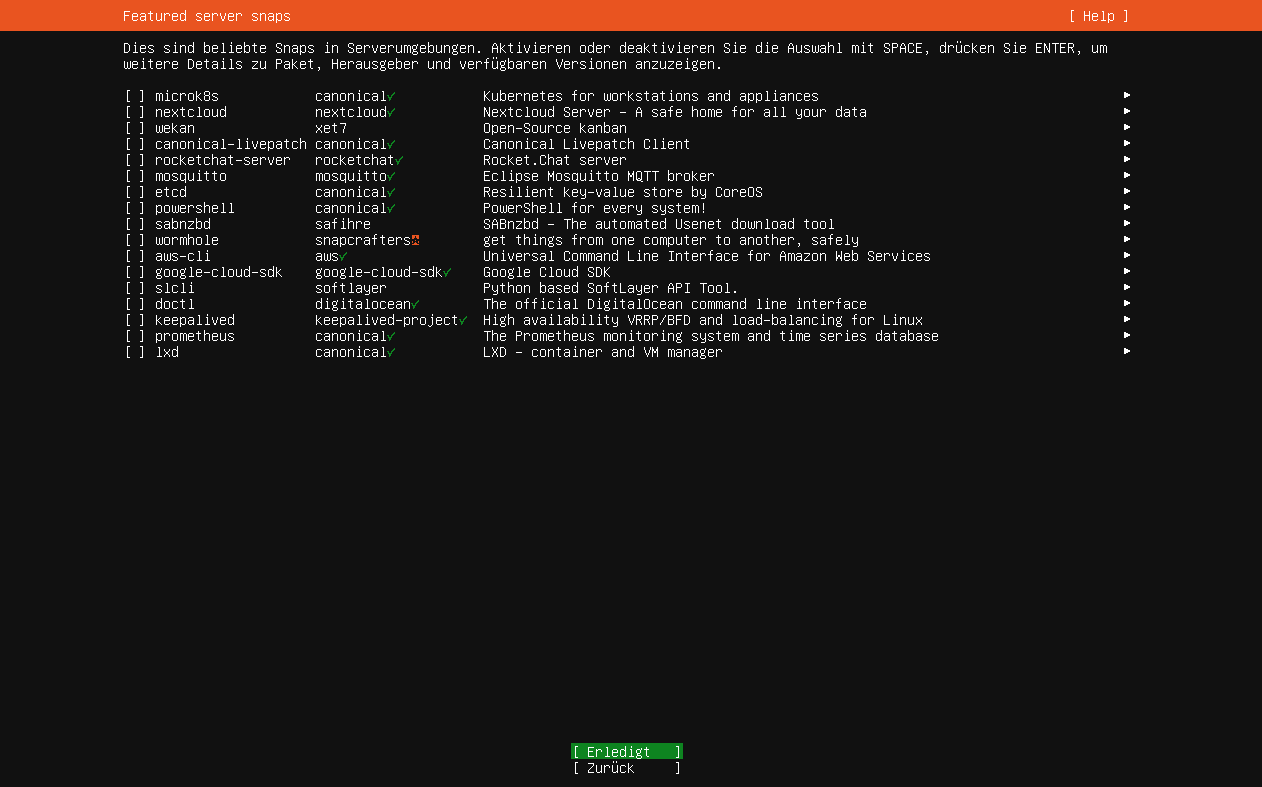Enable the microk8s snap checkbox
1262x787 pixels.
point(135,96)
